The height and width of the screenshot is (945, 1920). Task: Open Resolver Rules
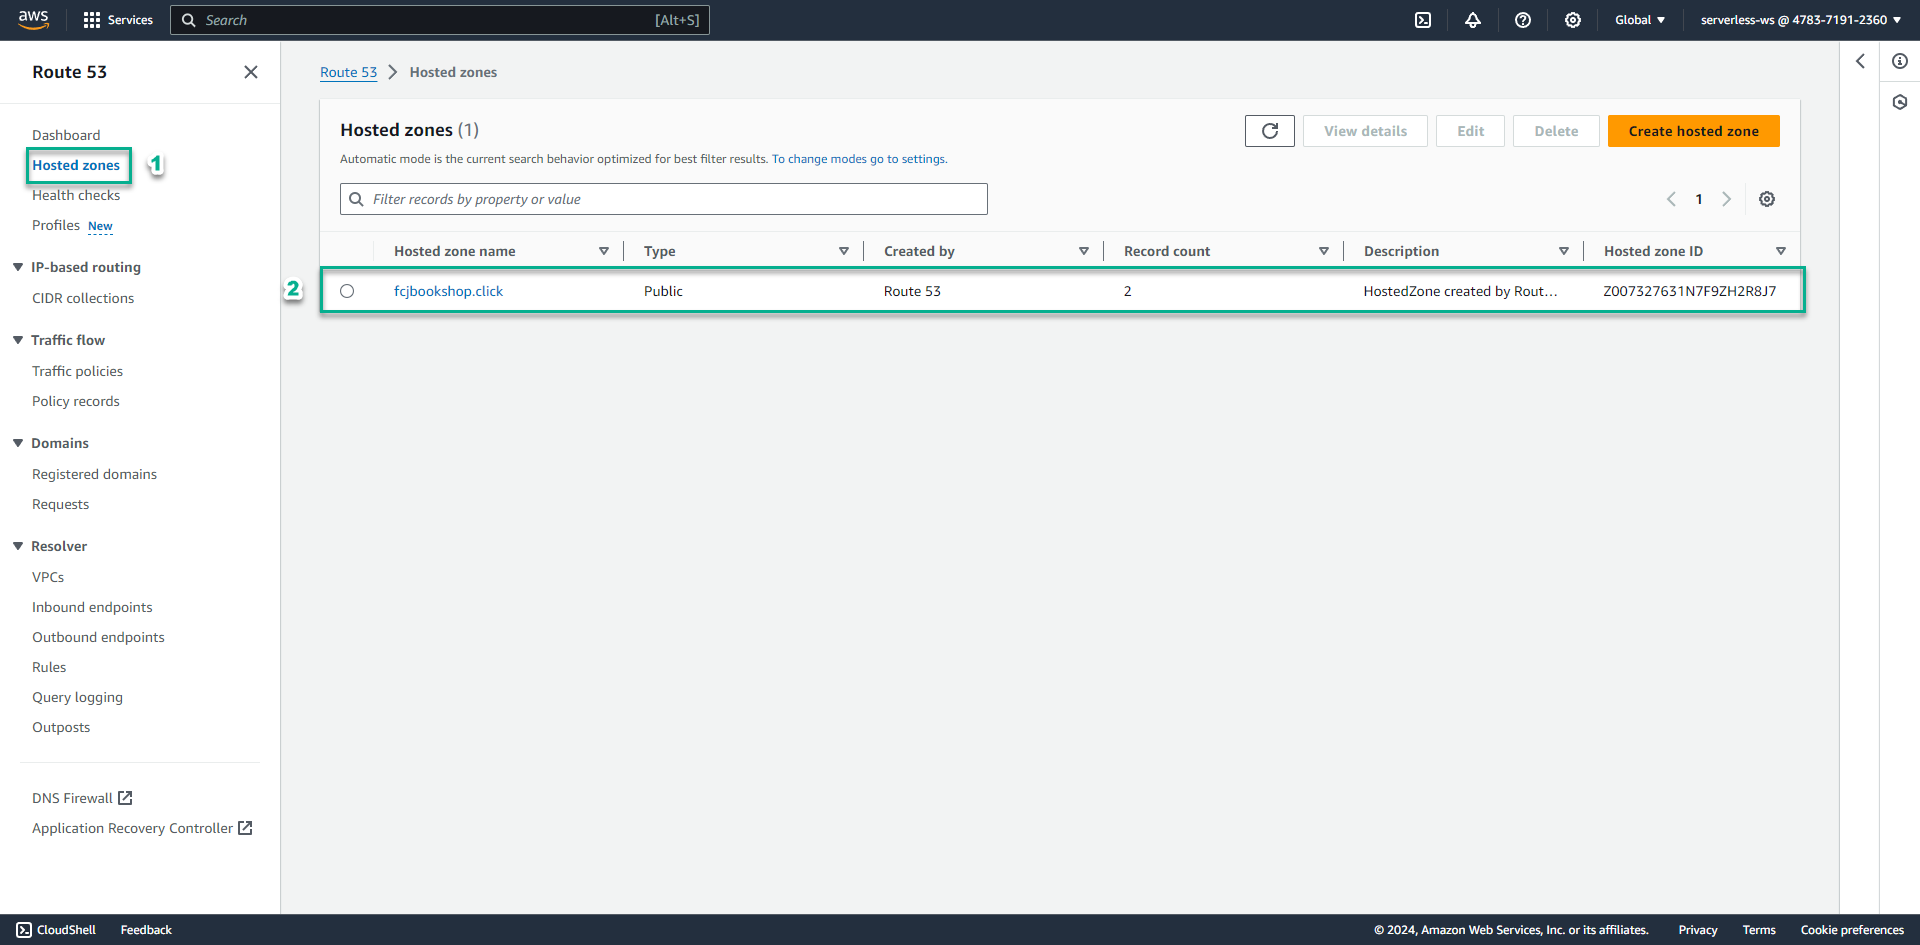49,667
